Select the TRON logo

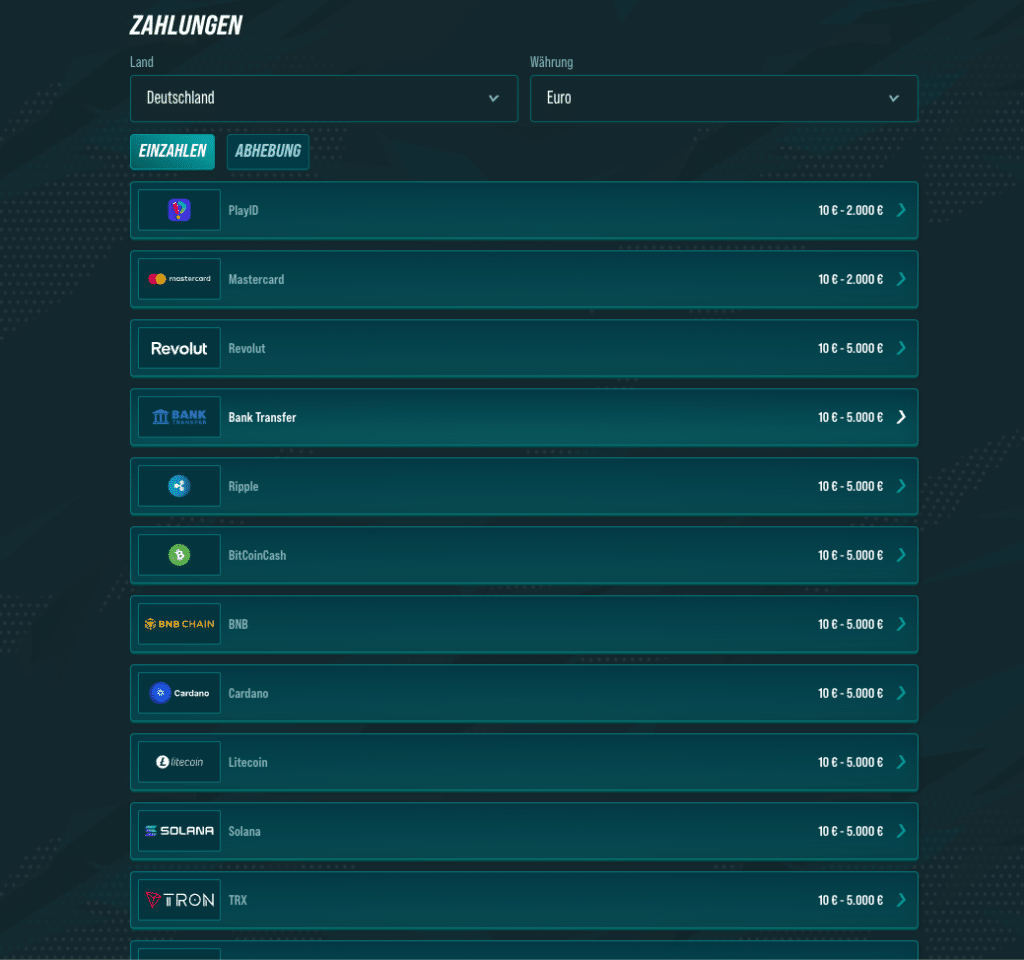(179, 900)
